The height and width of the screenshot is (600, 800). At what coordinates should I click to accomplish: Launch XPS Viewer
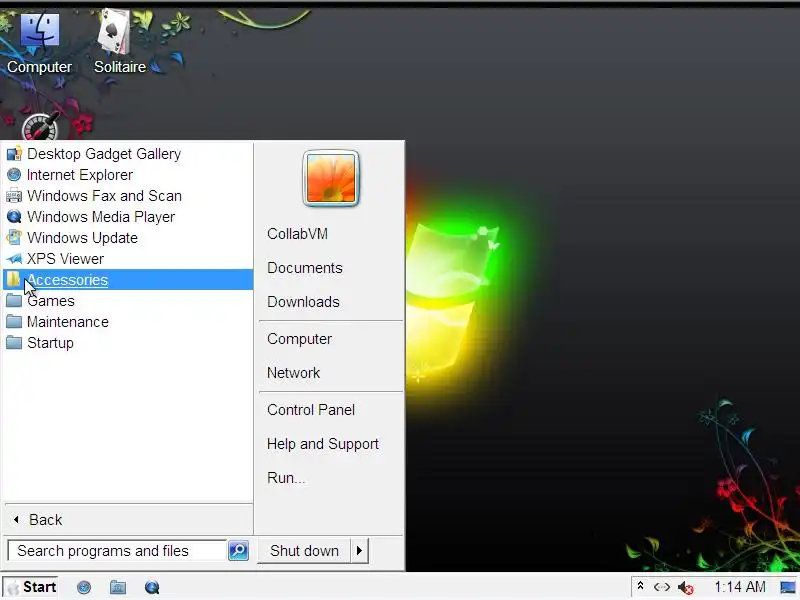(x=128, y=259)
